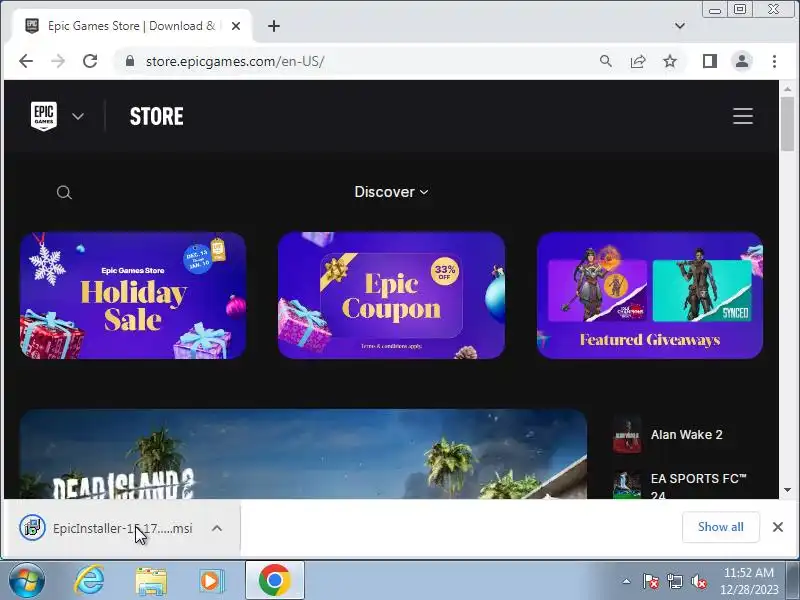Close the downloads bar
The width and height of the screenshot is (800, 600).
point(778,527)
